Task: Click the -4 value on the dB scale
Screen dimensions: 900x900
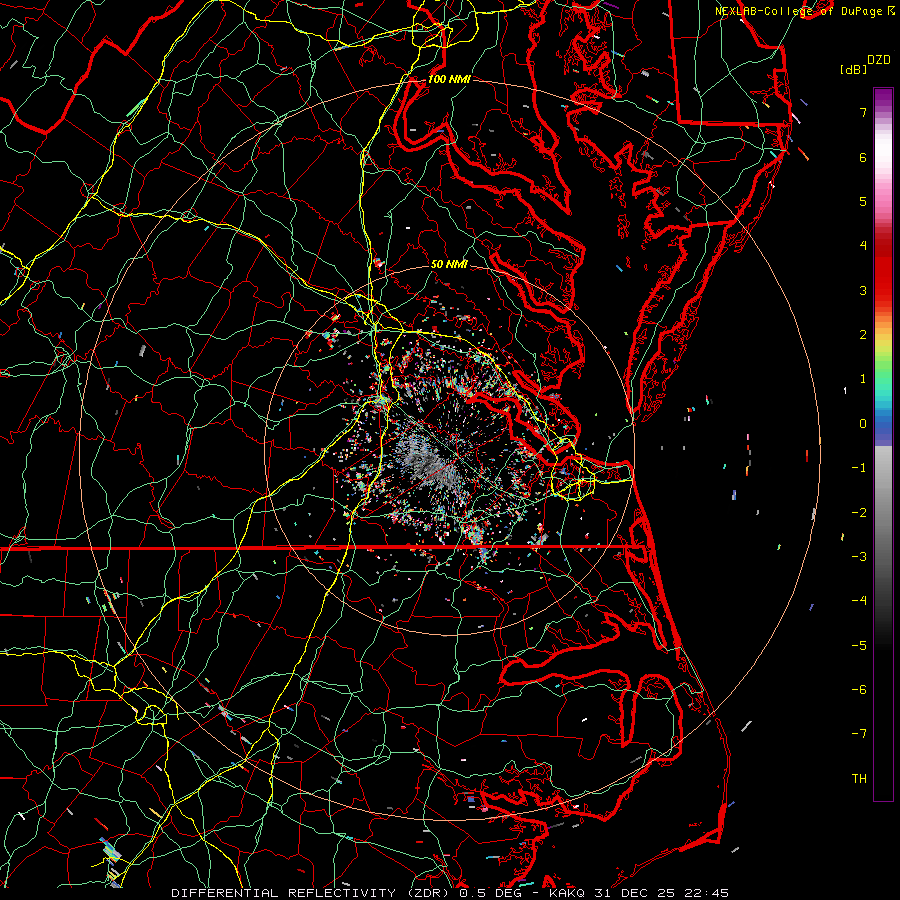Action: click(x=859, y=601)
